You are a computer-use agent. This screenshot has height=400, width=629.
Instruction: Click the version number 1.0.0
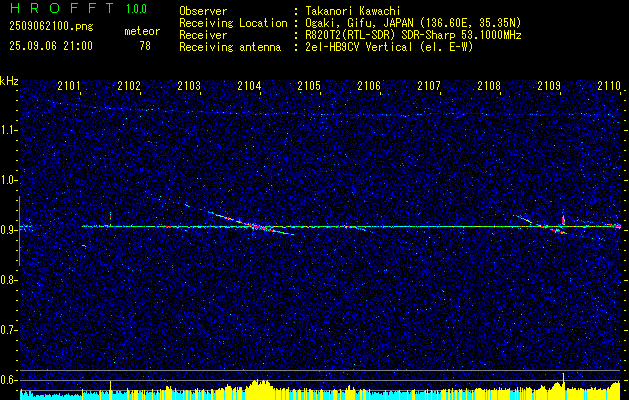(x=136, y=9)
